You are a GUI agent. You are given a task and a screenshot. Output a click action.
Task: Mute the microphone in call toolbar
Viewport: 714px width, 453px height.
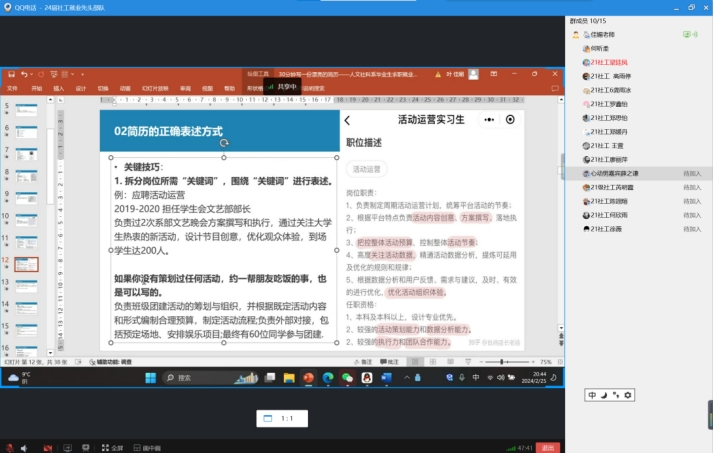coord(9,447)
